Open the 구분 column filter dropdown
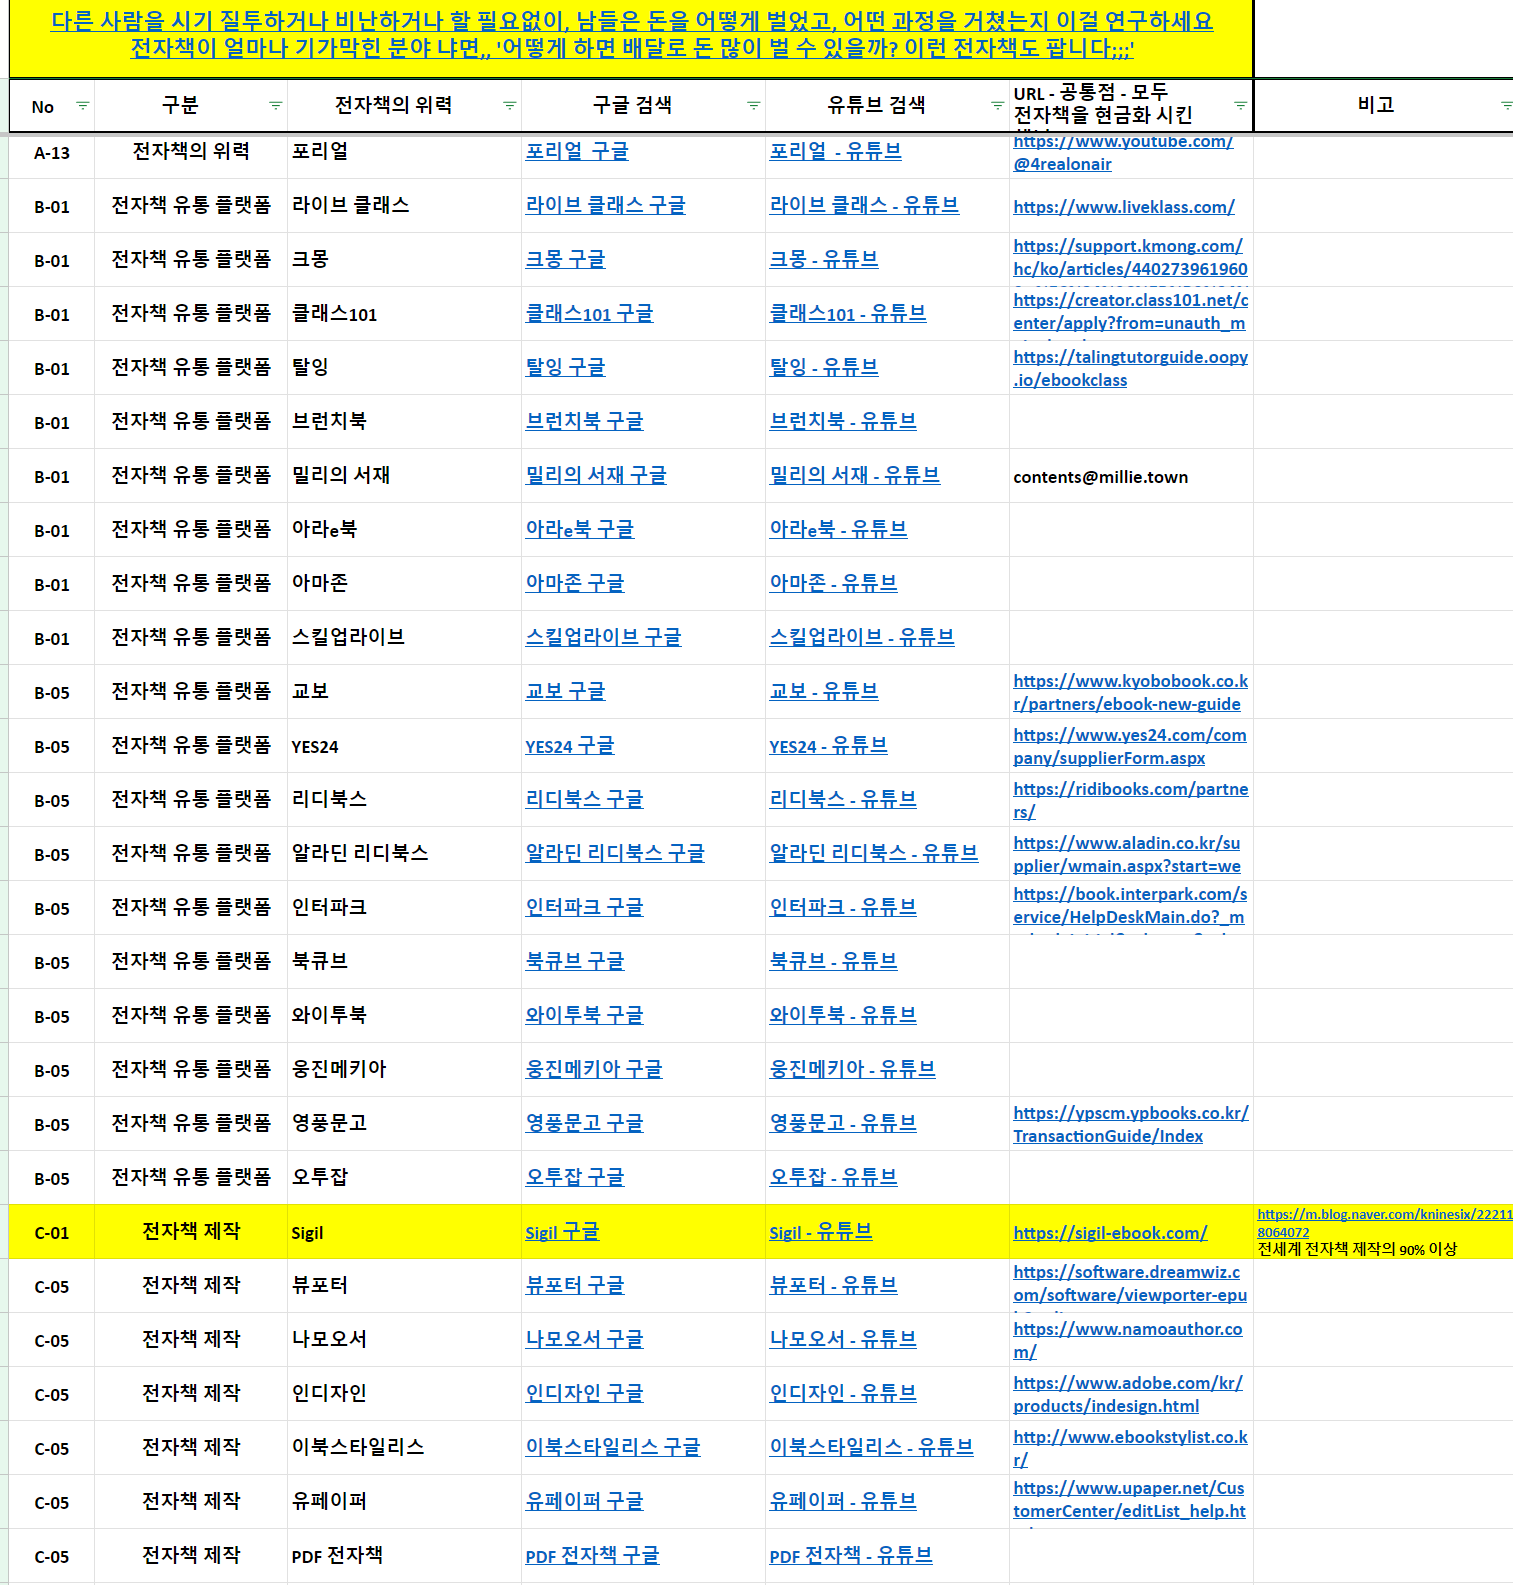 coord(275,105)
